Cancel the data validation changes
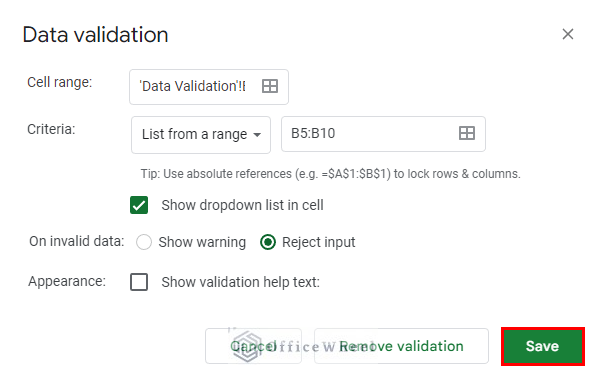The image size is (607, 385). pyautogui.click(x=253, y=346)
